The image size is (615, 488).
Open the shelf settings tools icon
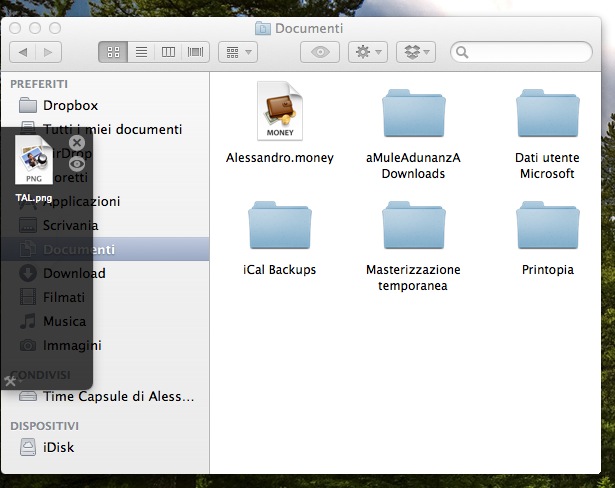pyautogui.click(x=11, y=380)
